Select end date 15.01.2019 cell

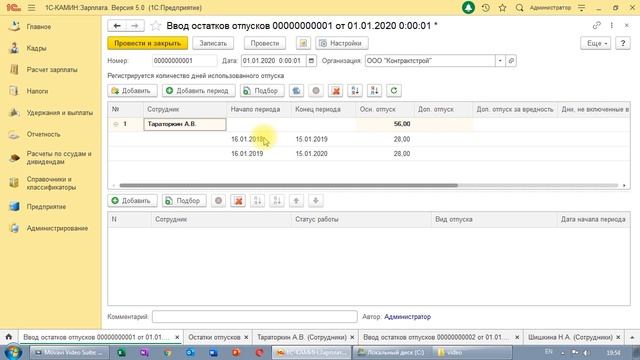pos(323,139)
